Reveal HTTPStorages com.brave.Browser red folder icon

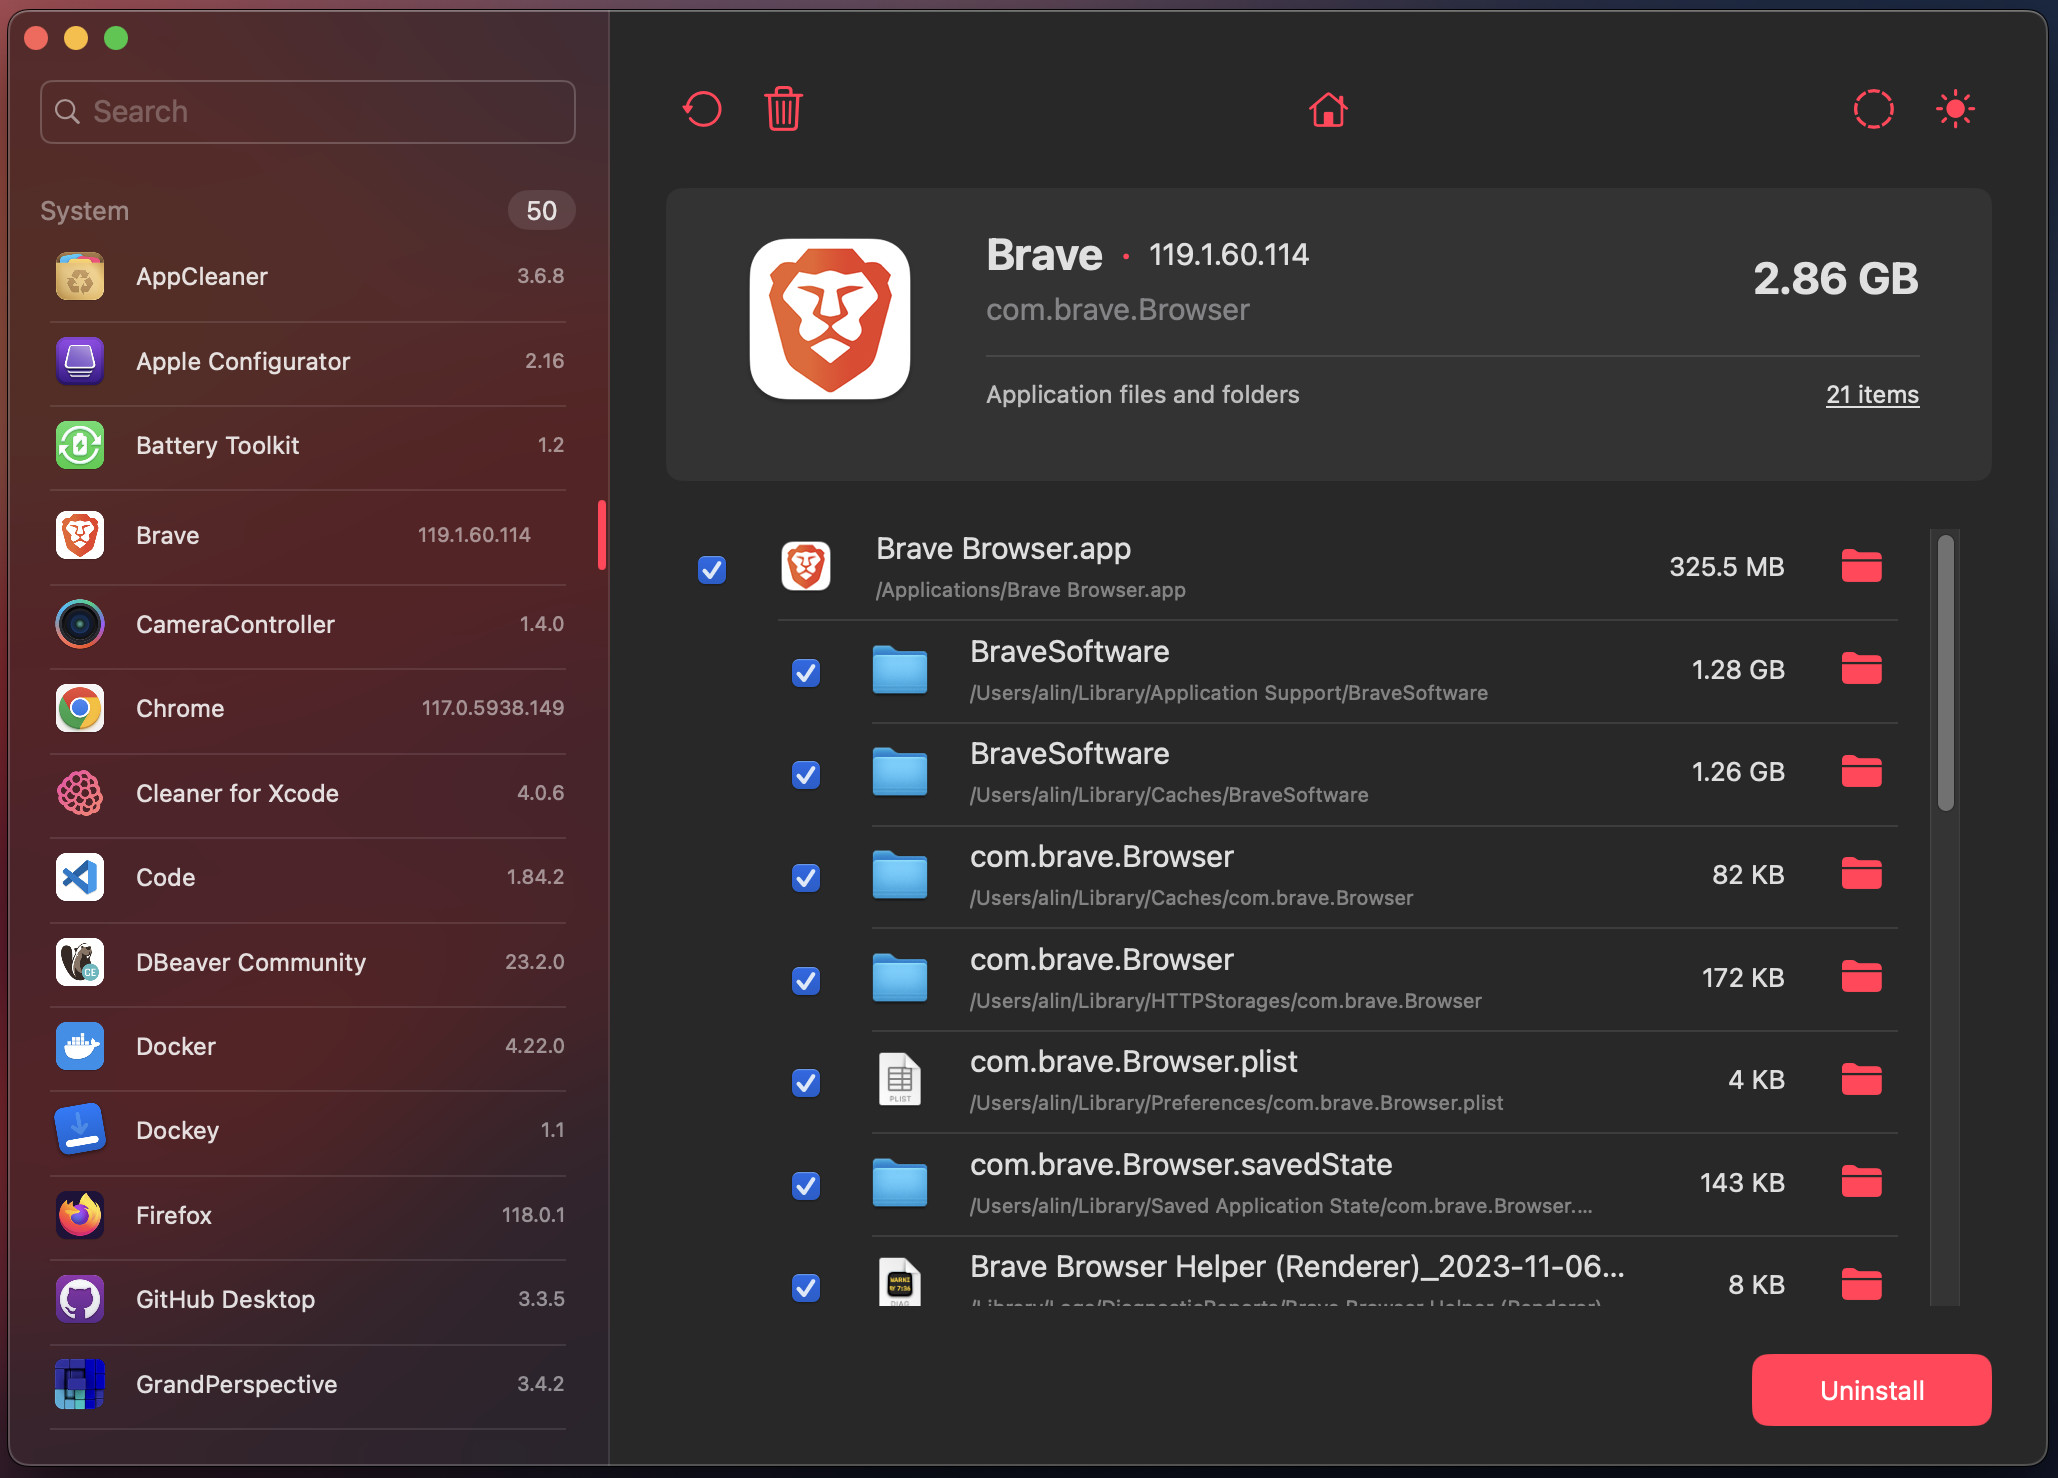point(1861,977)
